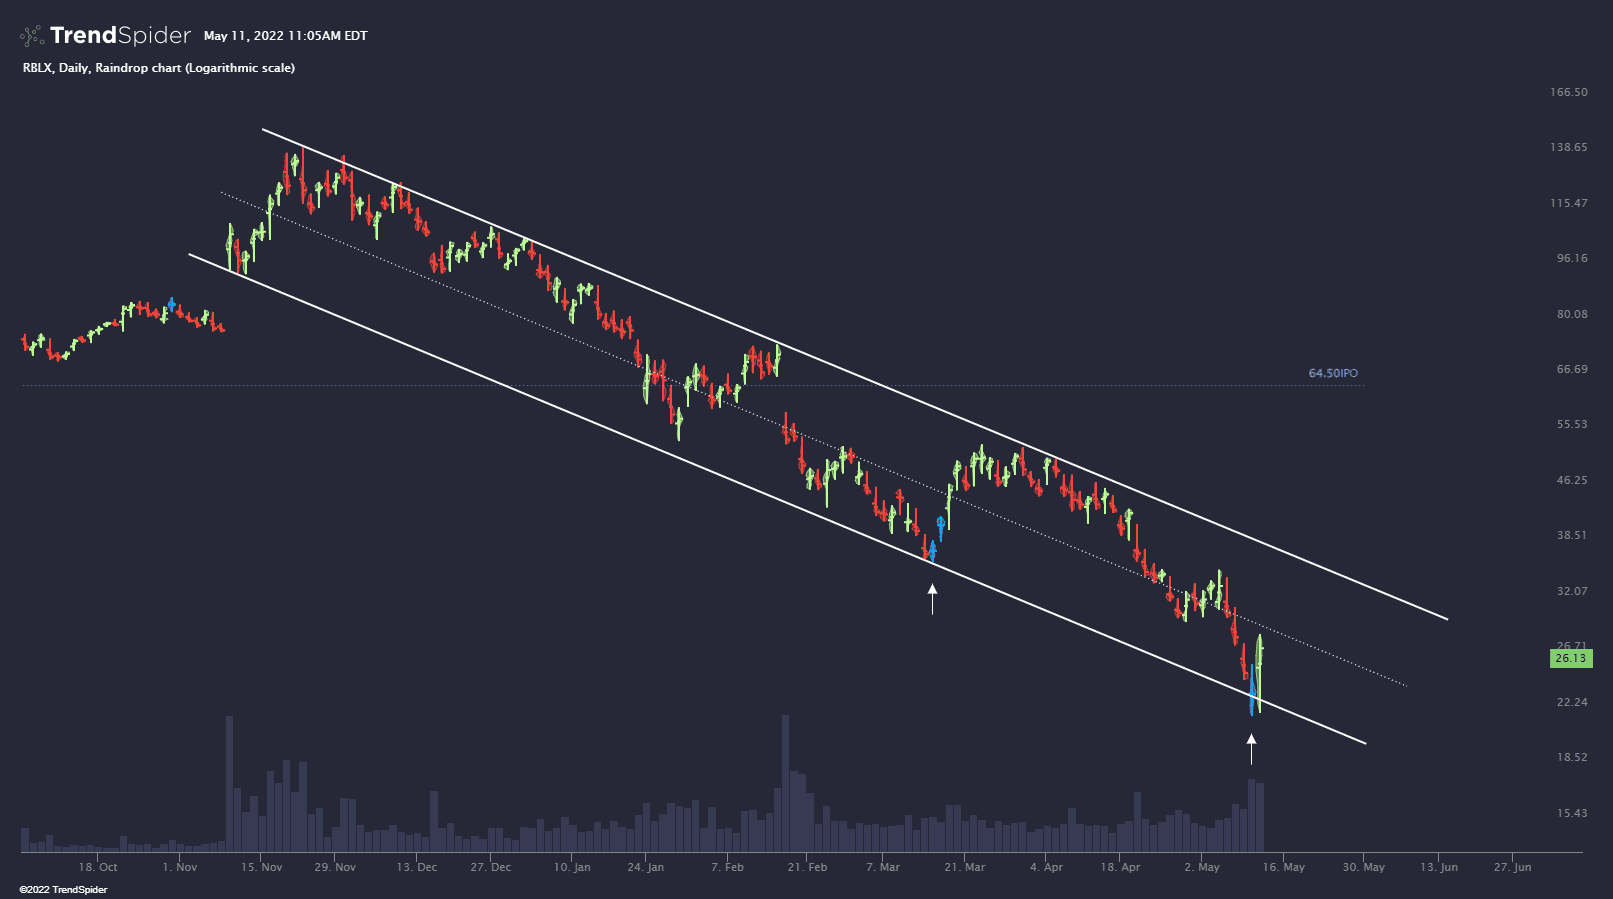
Task: Click the 2. May date axis label
Action: [1202, 867]
